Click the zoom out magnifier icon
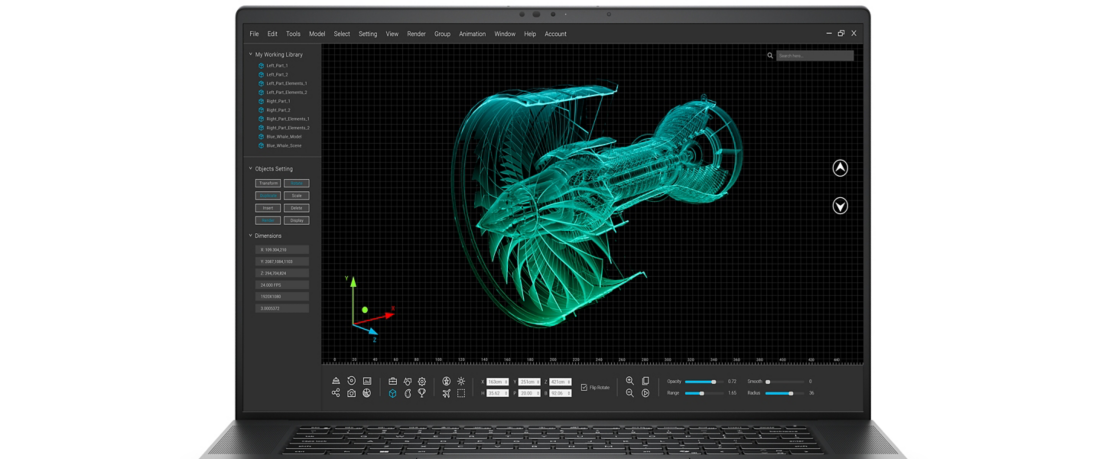The height and width of the screenshot is (459, 1108). click(630, 393)
